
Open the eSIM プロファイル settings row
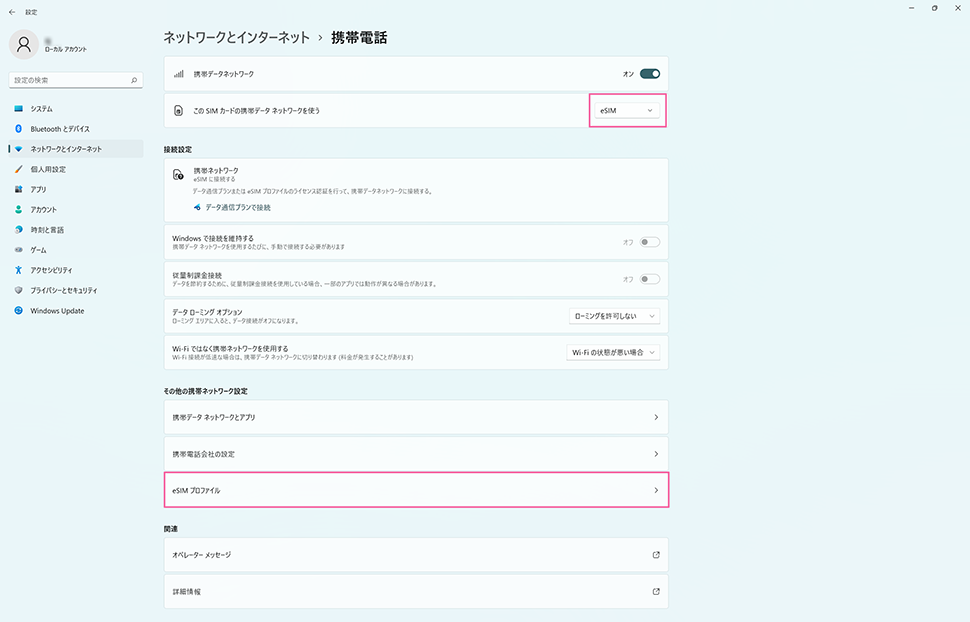pos(415,491)
